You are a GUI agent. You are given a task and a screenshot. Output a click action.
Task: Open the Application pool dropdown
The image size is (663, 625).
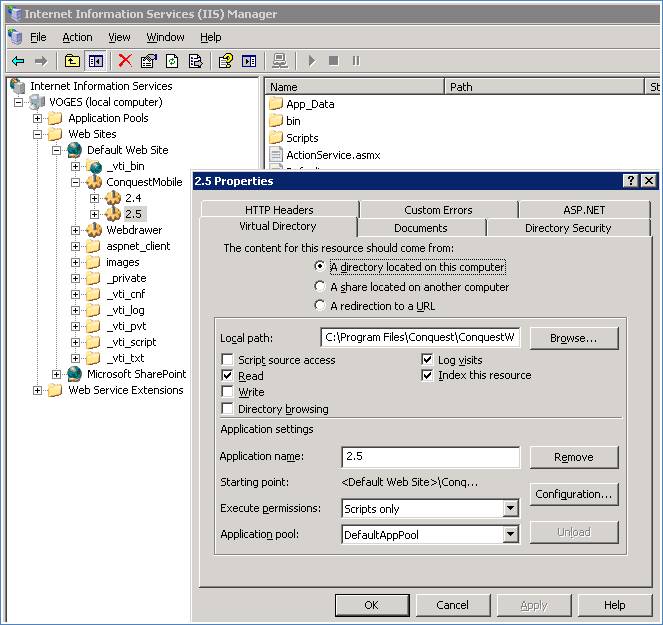click(510, 535)
